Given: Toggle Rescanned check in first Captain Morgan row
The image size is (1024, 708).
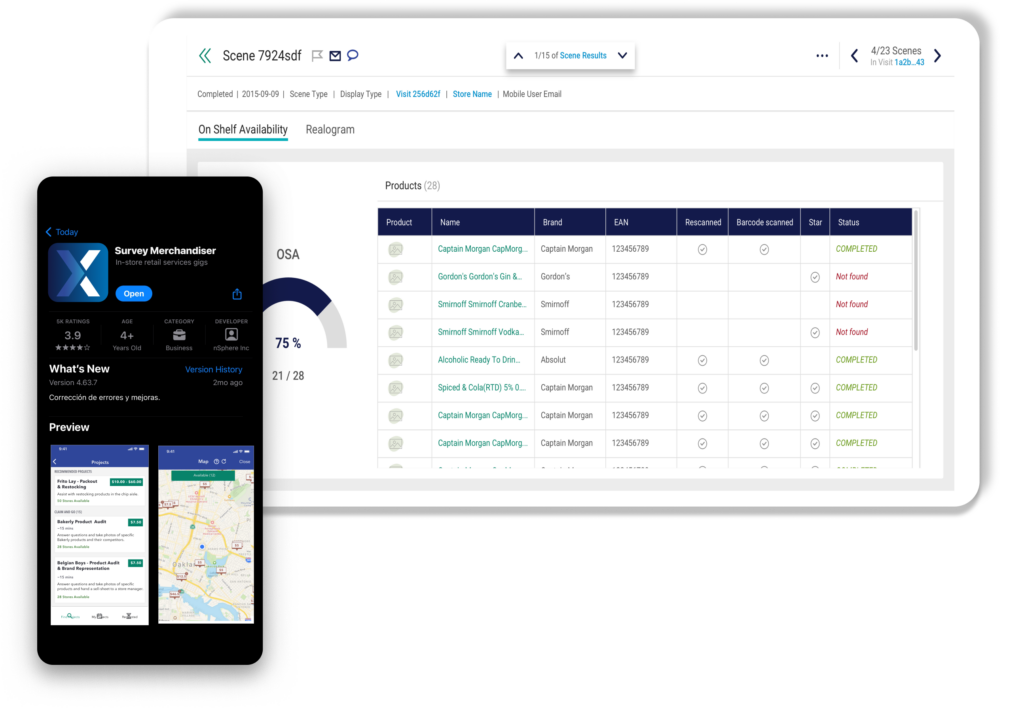Looking at the screenshot, I should point(702,249).
